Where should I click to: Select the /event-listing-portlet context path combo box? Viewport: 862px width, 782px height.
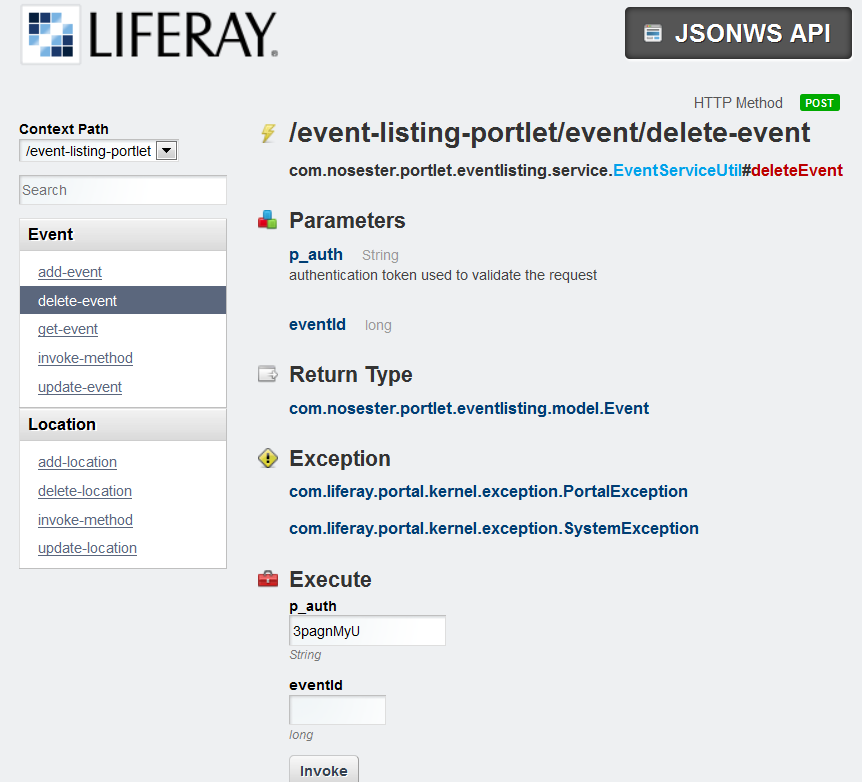pos(98,151)
